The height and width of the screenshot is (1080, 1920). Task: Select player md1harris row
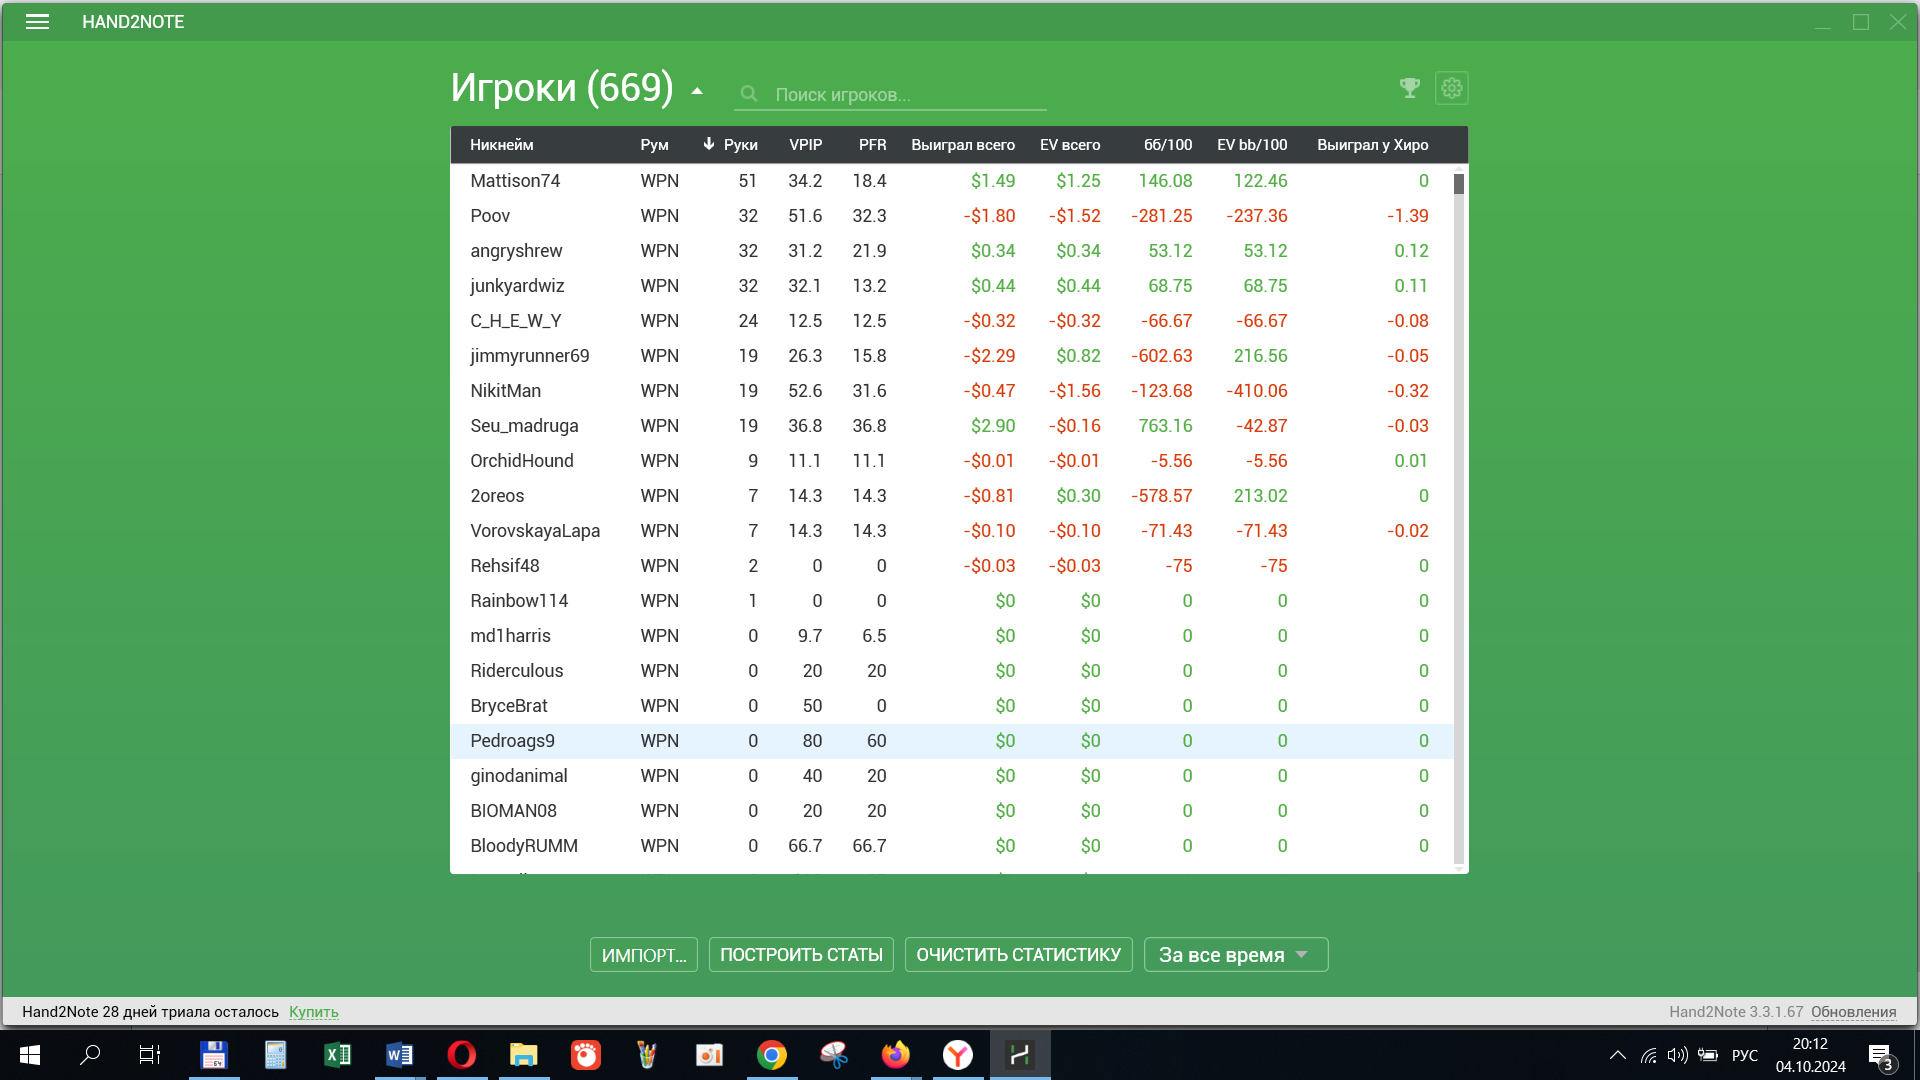(951, 636)
